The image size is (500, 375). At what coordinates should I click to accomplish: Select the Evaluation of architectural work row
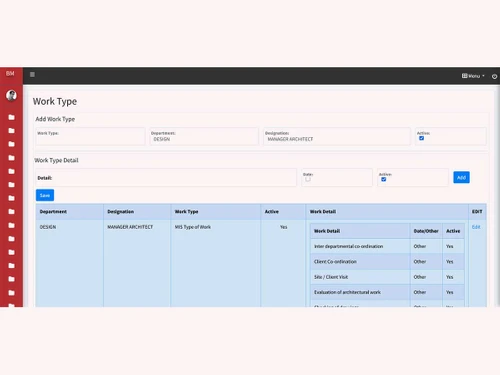pyautogui.click(x=387, y=292)
